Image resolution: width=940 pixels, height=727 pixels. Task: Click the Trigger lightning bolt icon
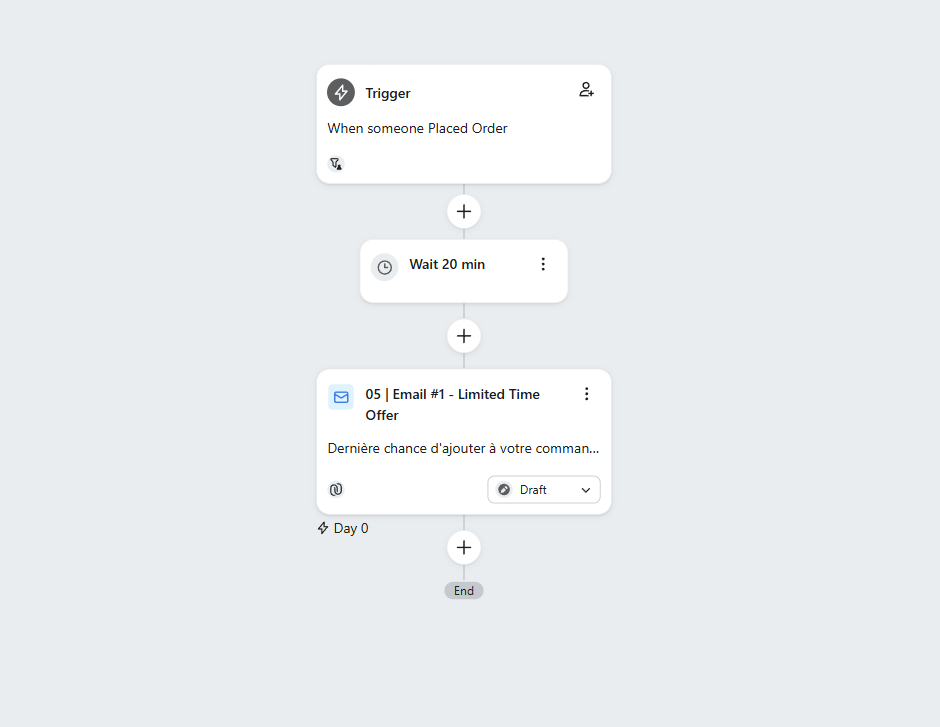point(341,93)
